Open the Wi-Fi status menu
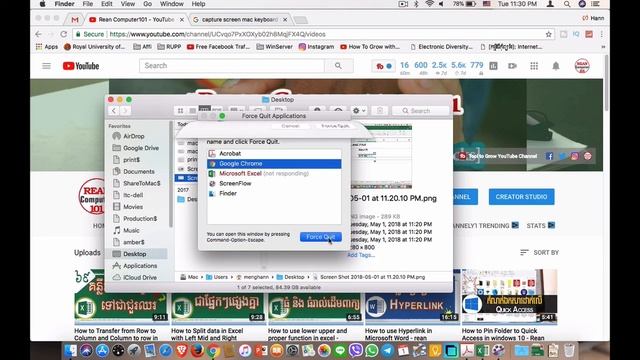 coord(429,4)
